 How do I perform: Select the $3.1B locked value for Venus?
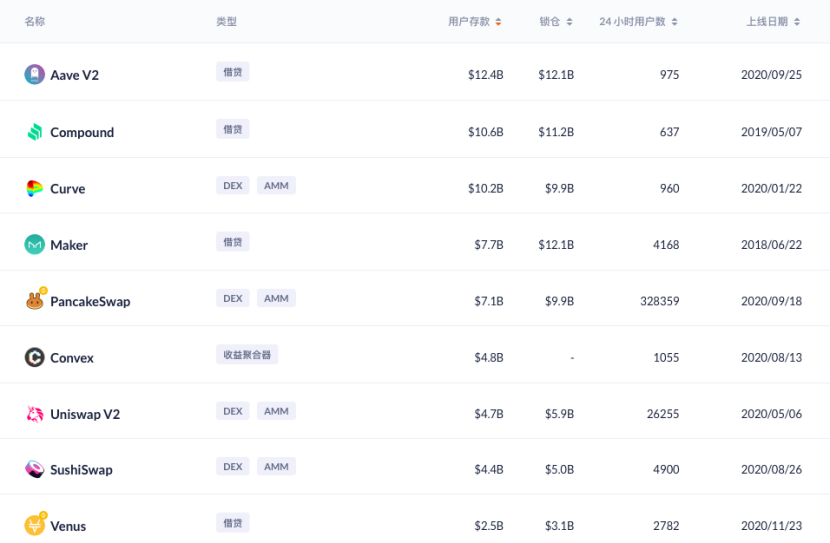(x=560, y=526)
